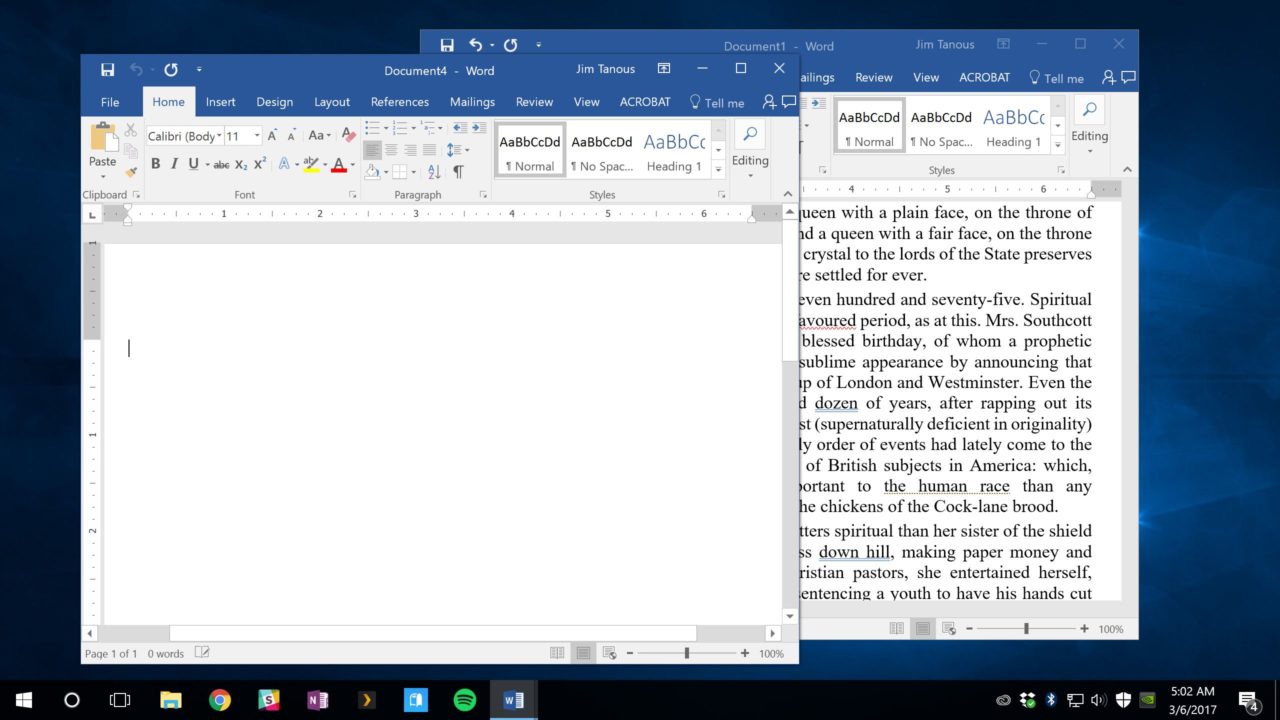
Task: Apply yellow text highlight color
Action: coord(311,164)
